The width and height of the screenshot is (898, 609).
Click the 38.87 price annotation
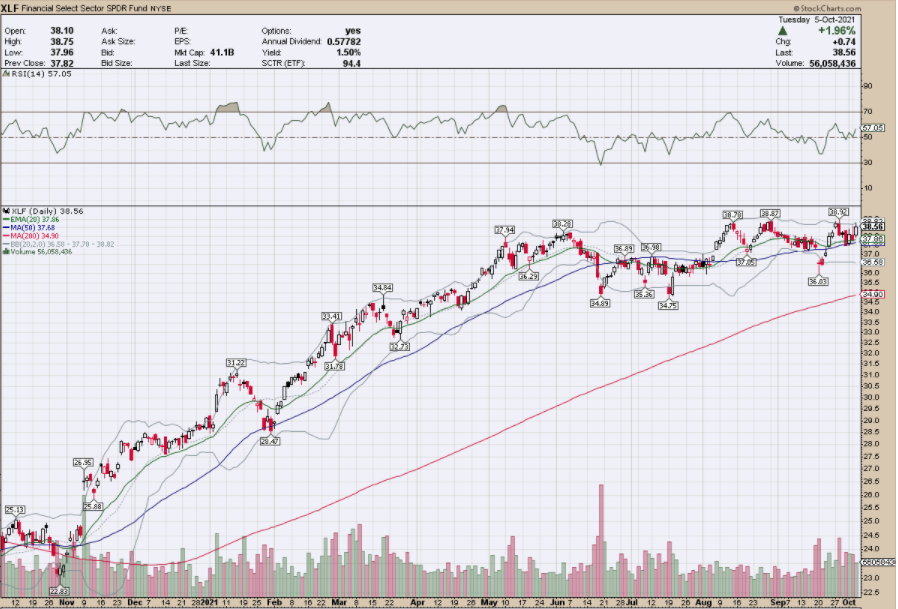[x=770, y=213]
